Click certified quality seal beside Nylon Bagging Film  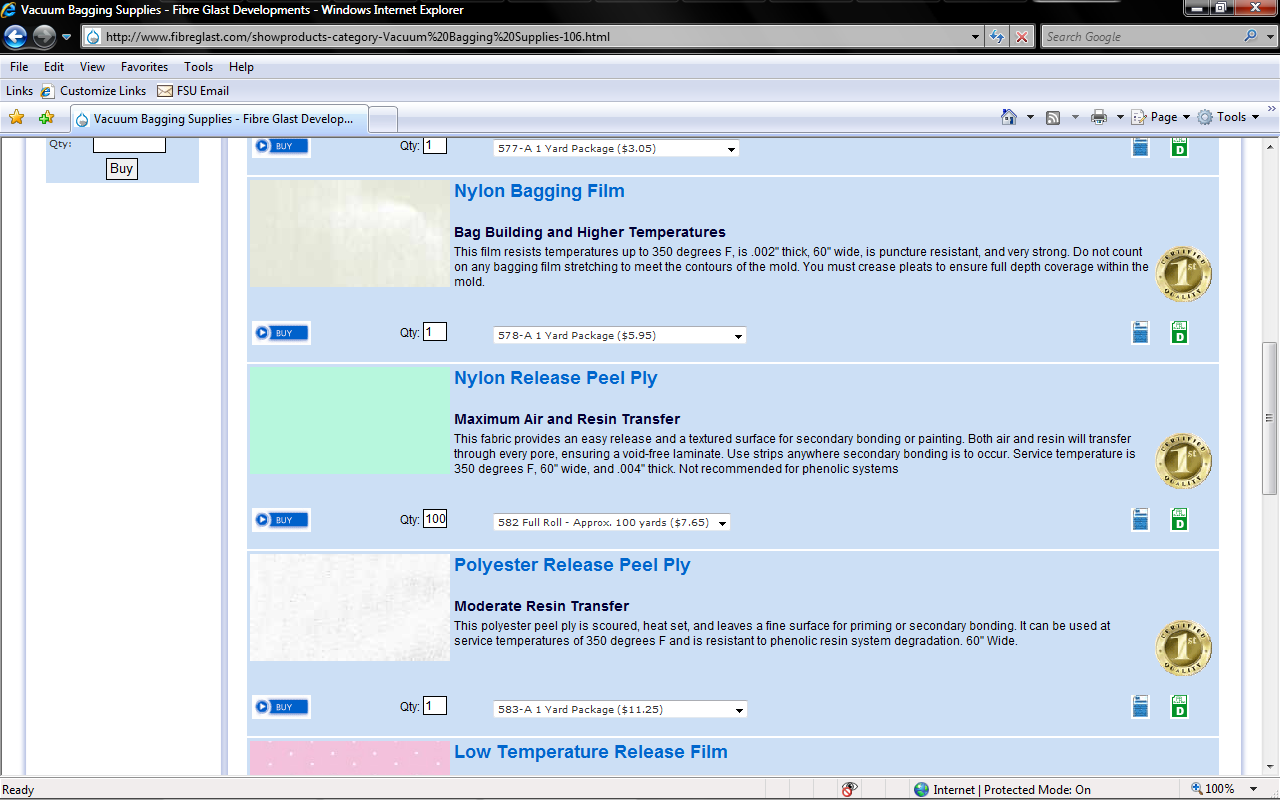click(x=1184, y=274)
